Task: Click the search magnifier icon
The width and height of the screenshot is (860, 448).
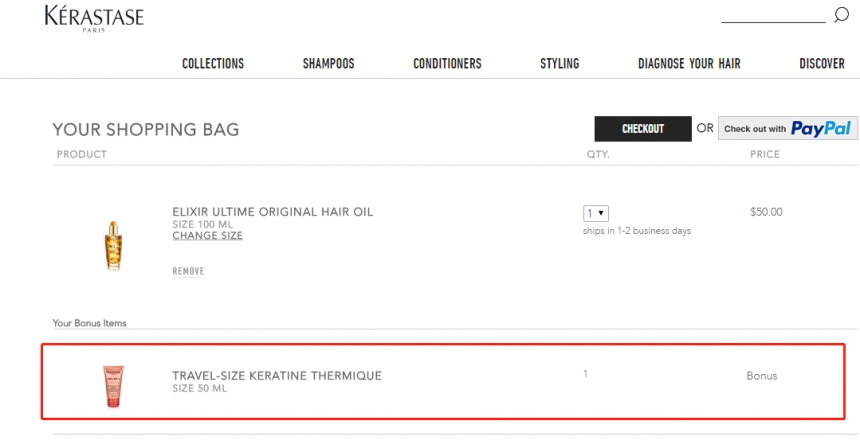Action: 841,15
